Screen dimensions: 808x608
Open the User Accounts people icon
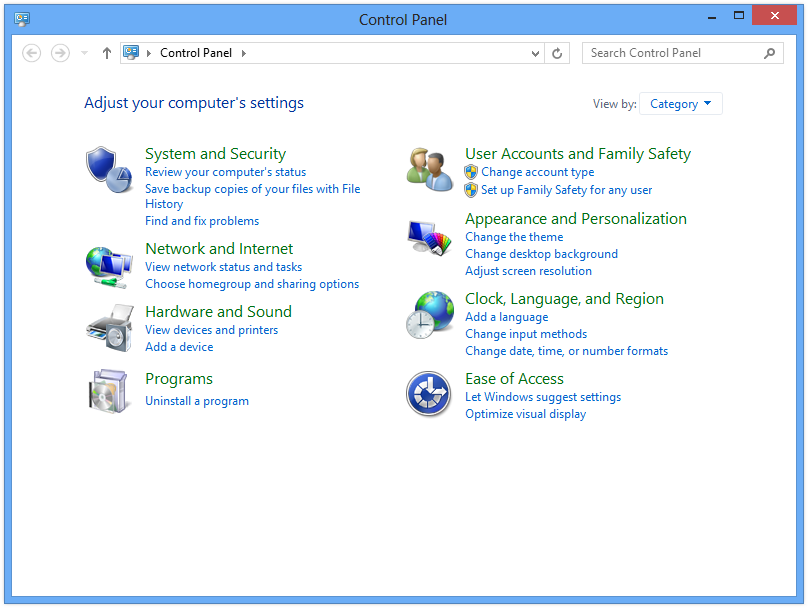click(429, 170)
